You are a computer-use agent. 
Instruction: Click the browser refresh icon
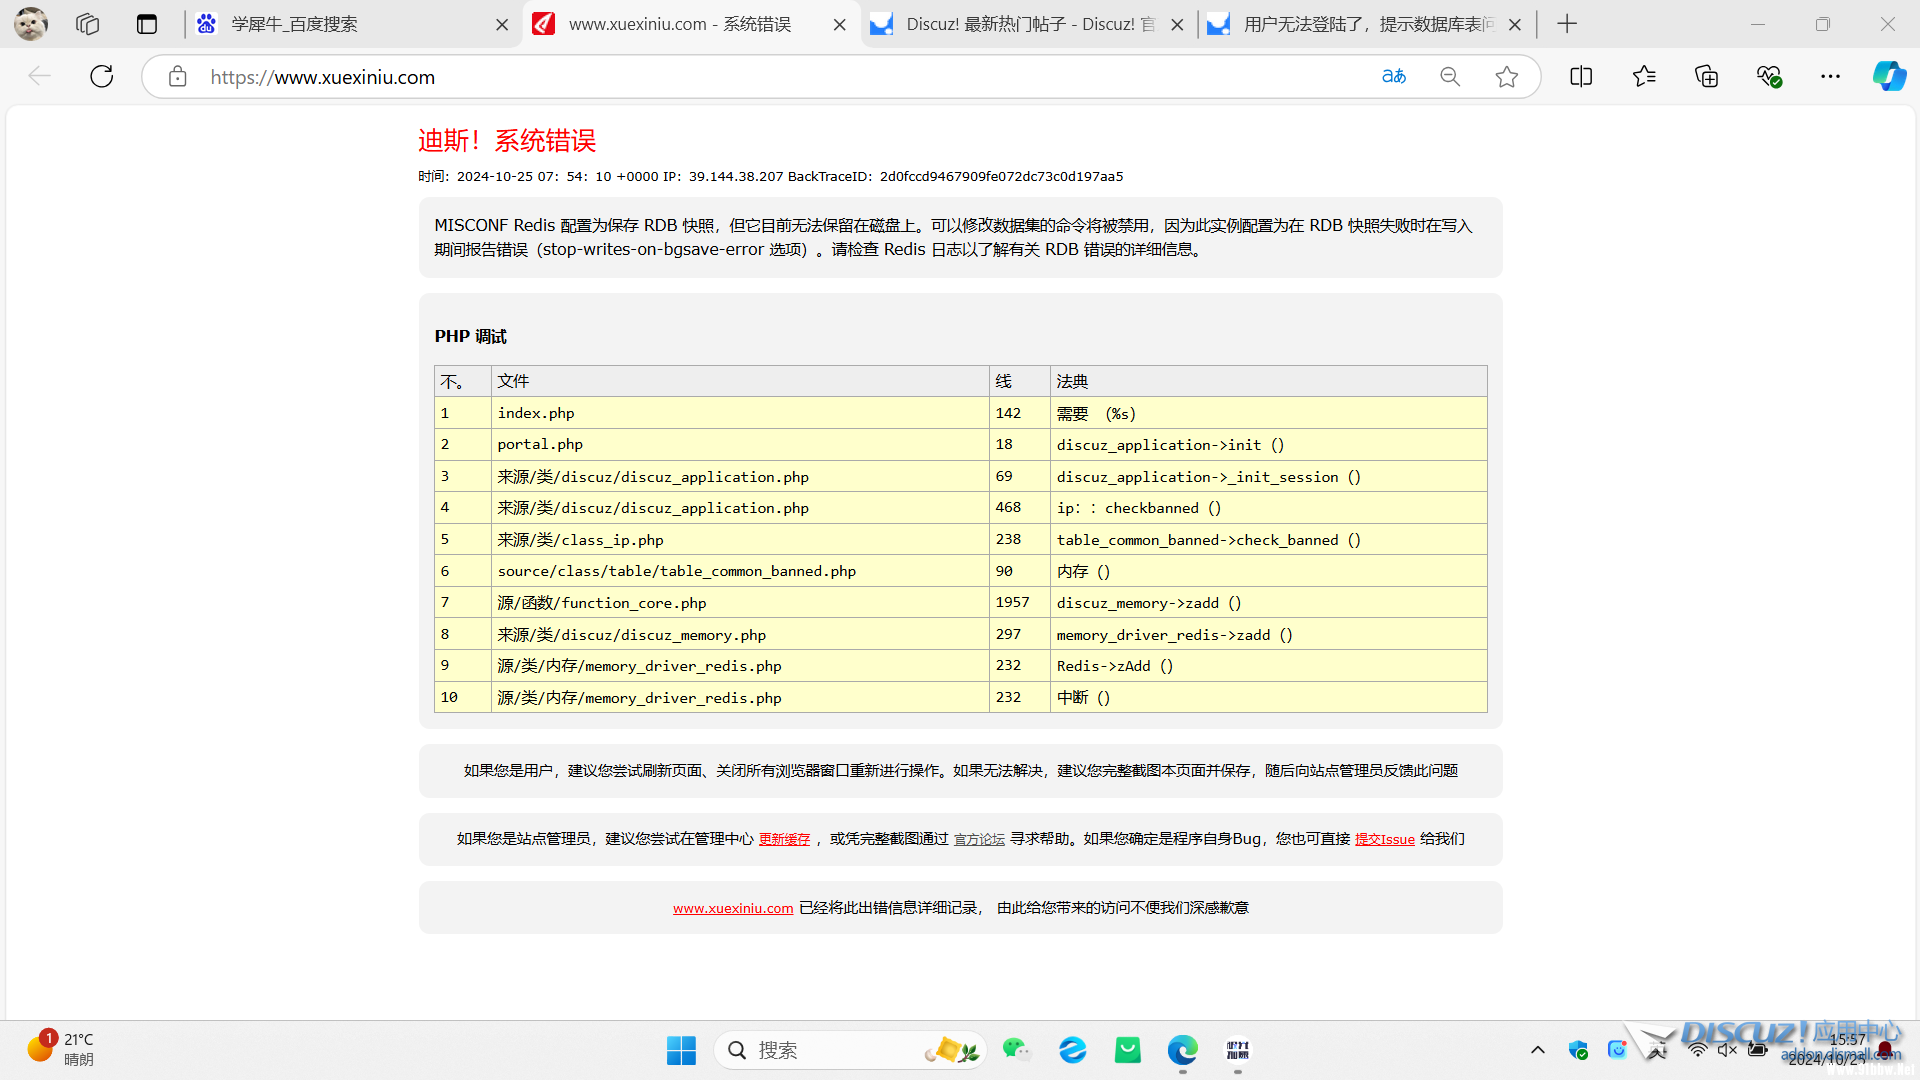pos(102,77)
